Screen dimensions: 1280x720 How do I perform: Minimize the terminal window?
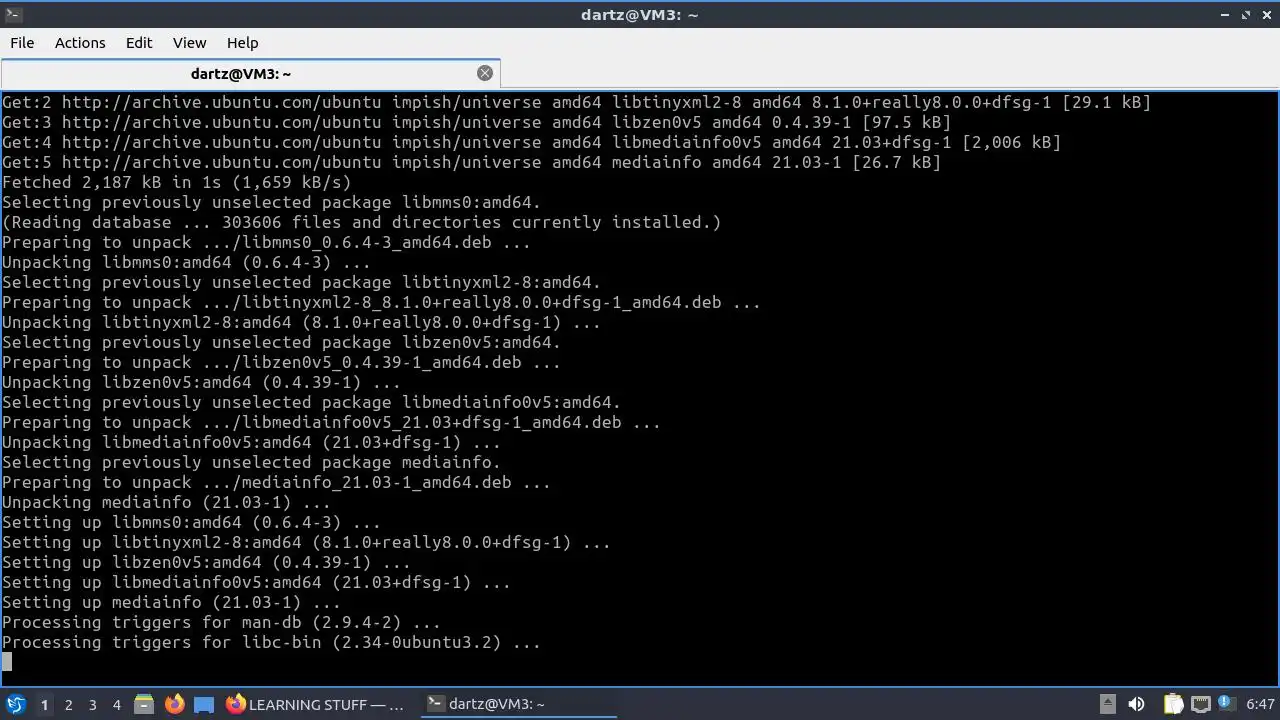click(x=1226, y=15)
